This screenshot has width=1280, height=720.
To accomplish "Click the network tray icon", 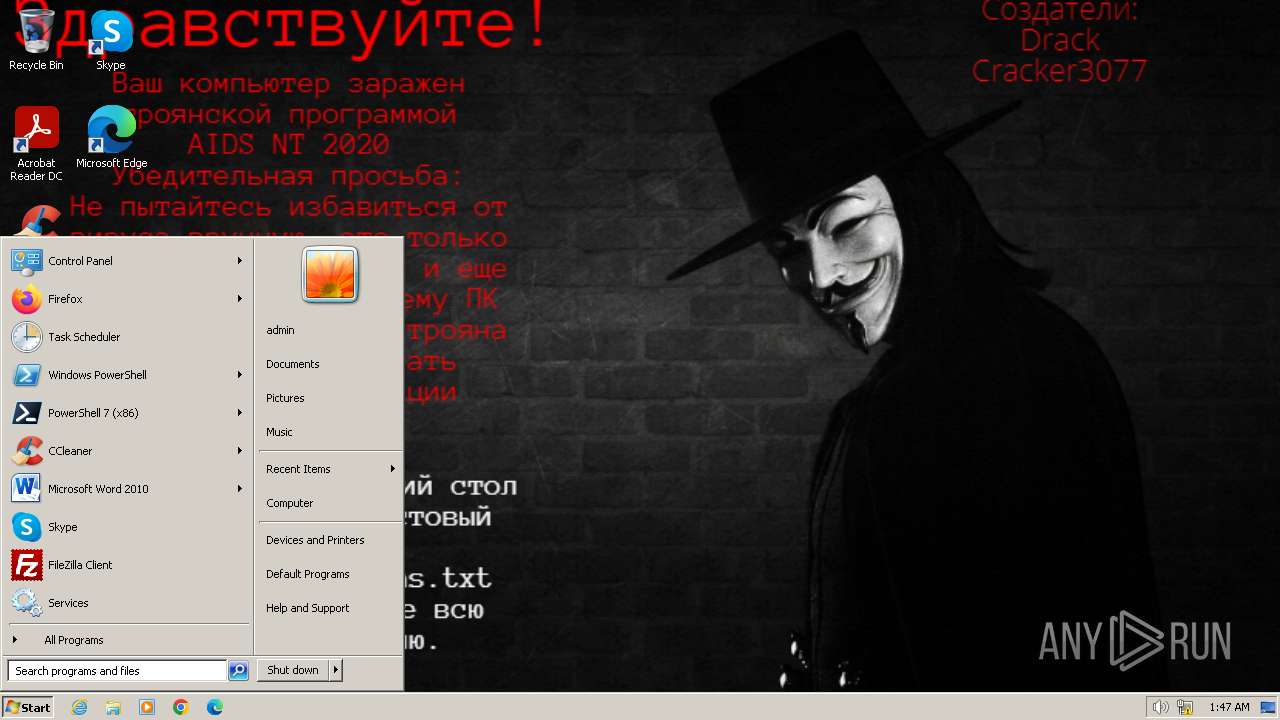I will (x=1185, y=707).
